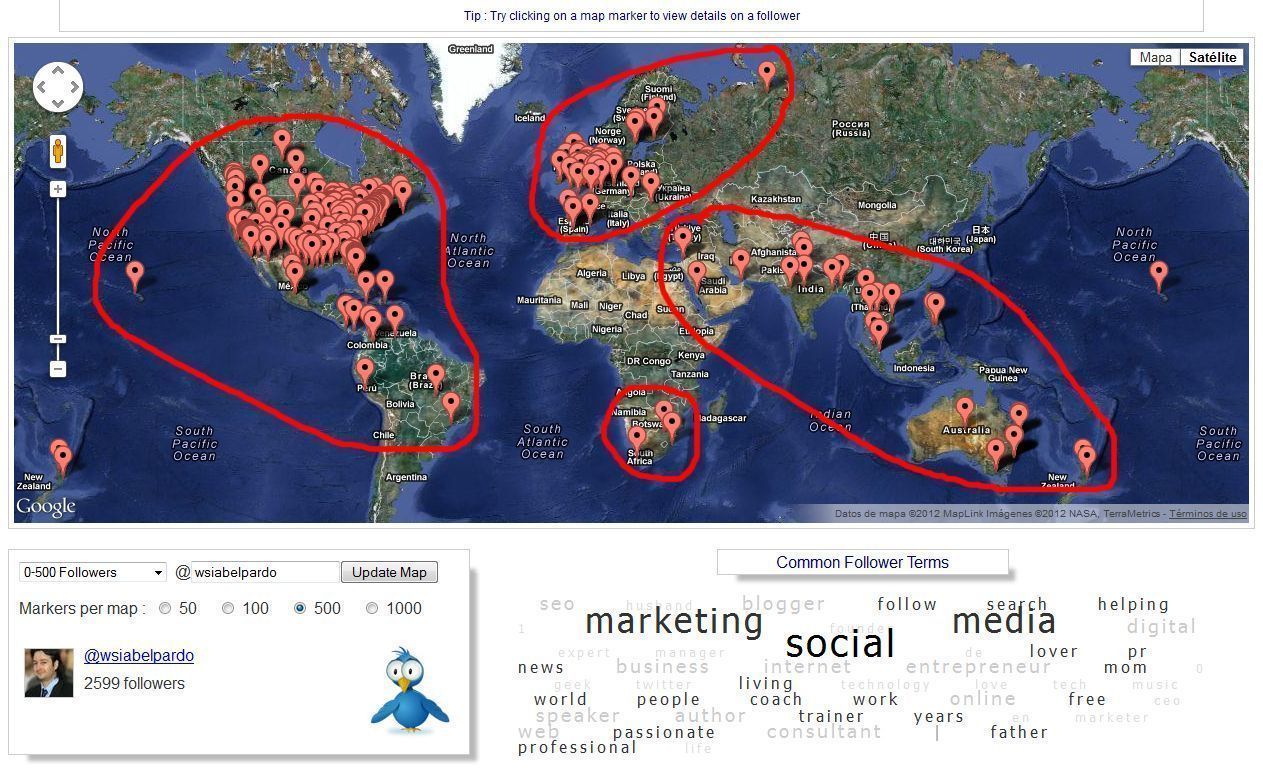Open the @wsiabelpardo profile link
Viewport: 1263px width, 770px height.
pyautogui.click(x=139, y=656)
